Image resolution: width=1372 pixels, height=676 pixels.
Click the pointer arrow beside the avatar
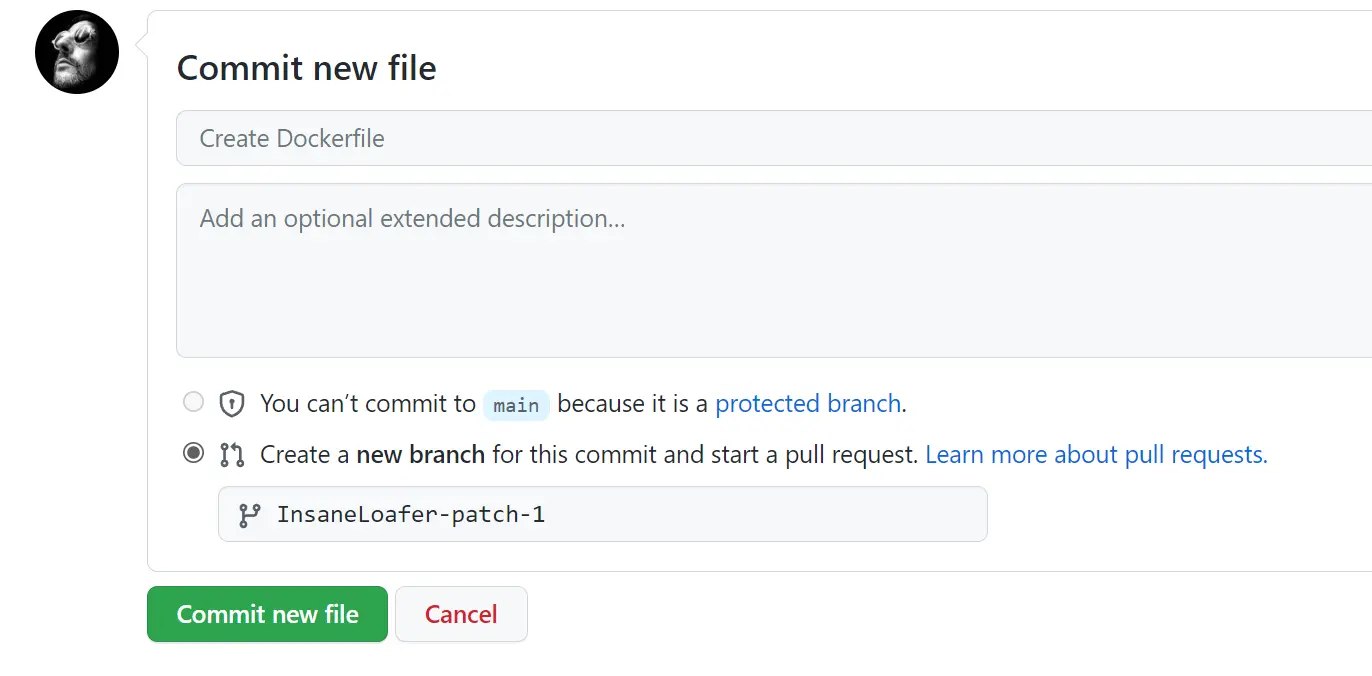pos(141,45)
